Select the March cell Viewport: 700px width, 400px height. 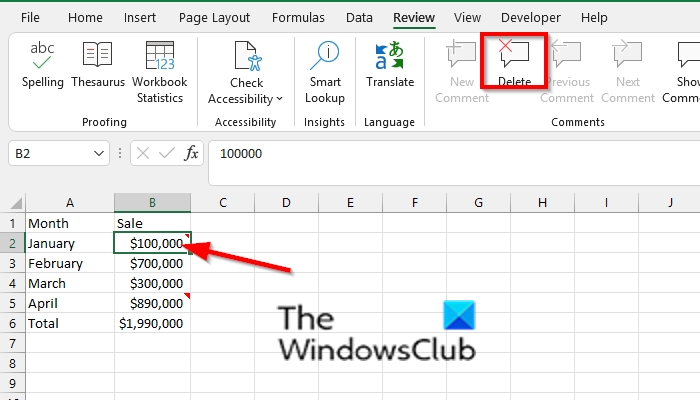pyautogui.click(x=70, y=283)
